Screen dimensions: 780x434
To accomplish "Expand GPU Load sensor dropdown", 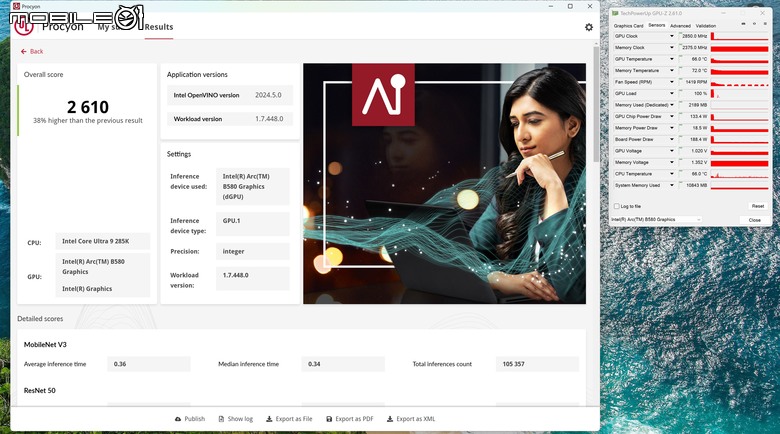I will (x=672, y=94).
